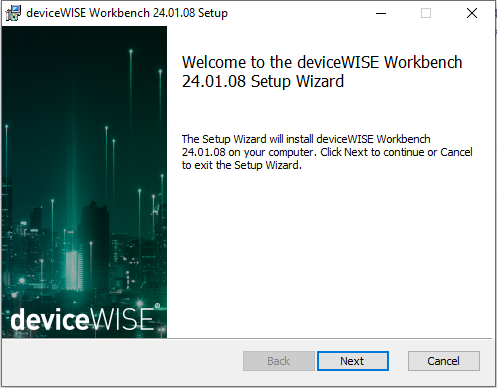Screen dimensions: 497x388
Task: Cancel the deviceWISE Workbench setup
Action: (x=444, y=361)
